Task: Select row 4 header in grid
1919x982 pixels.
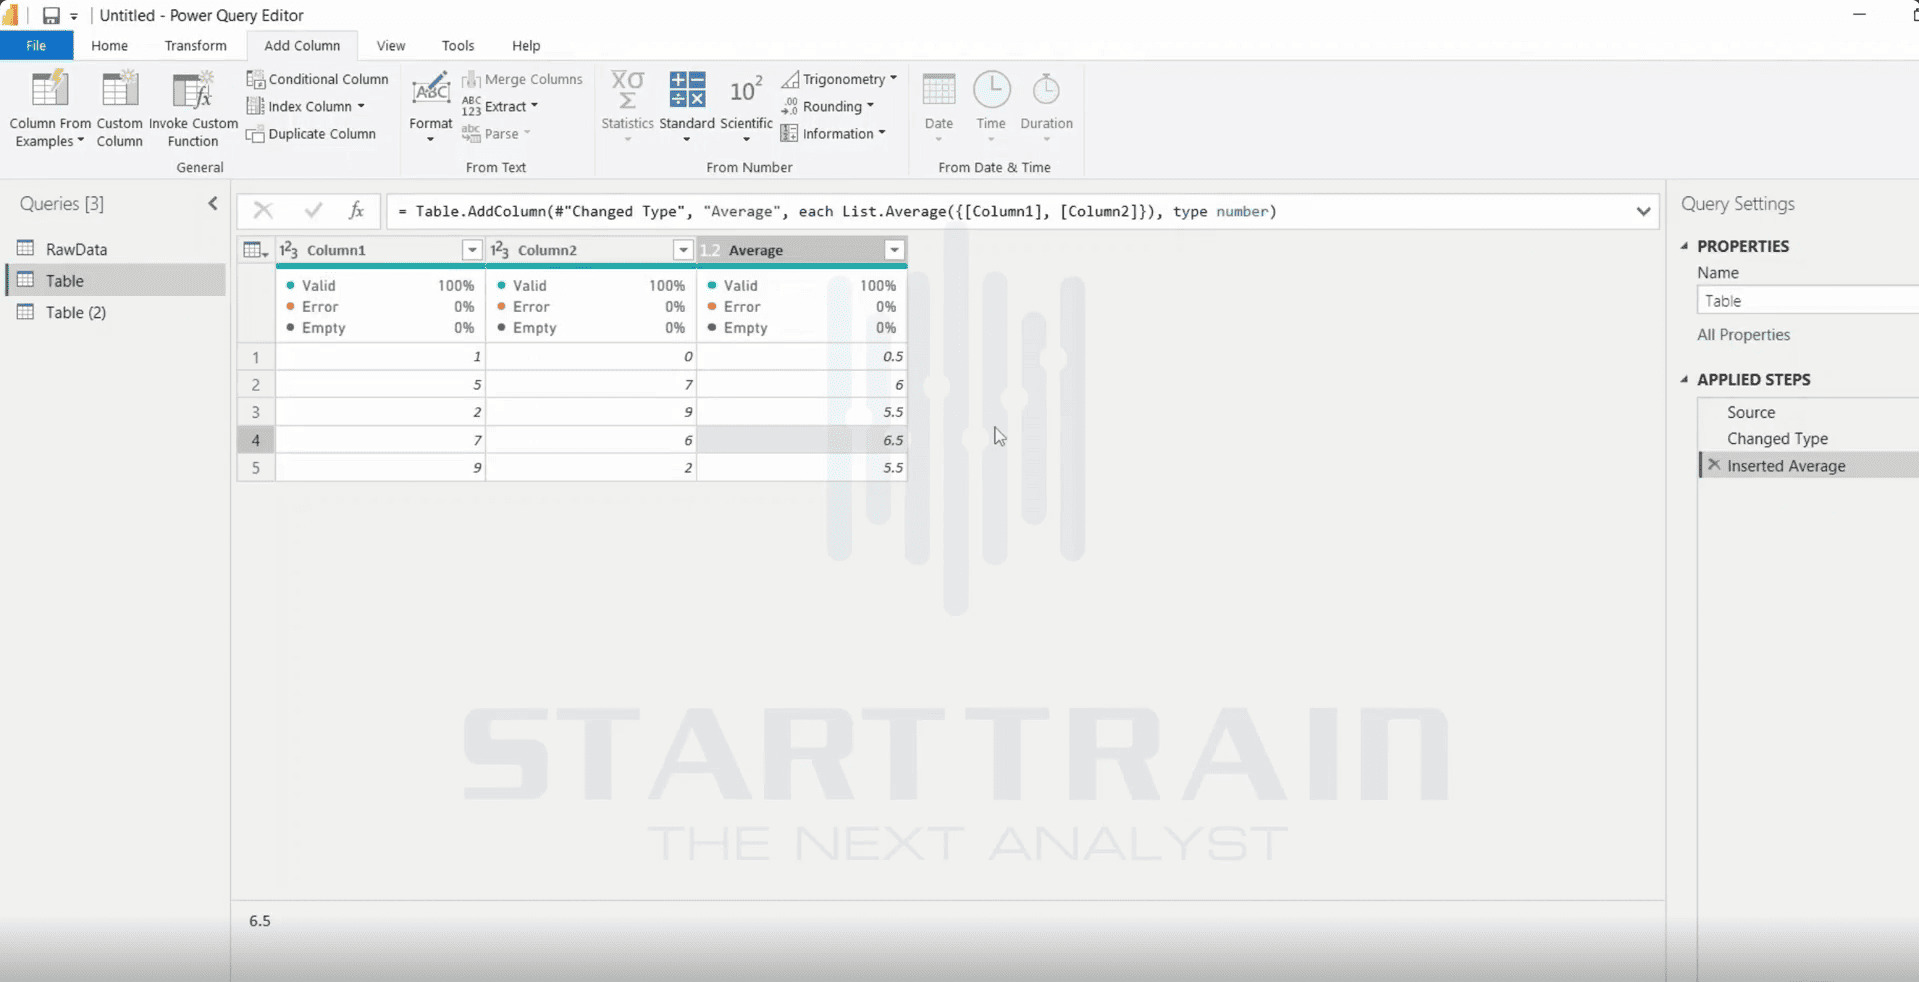Action: (256, 439)
